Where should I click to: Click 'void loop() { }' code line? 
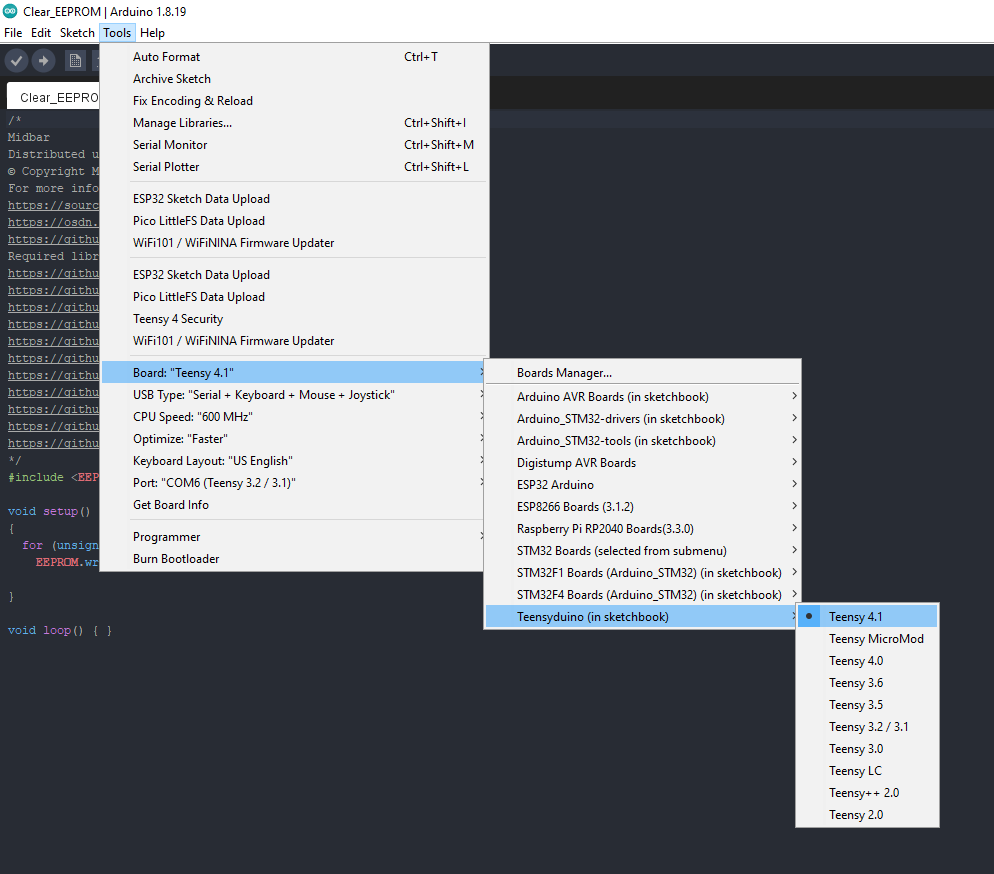click(x=60, y=631)
